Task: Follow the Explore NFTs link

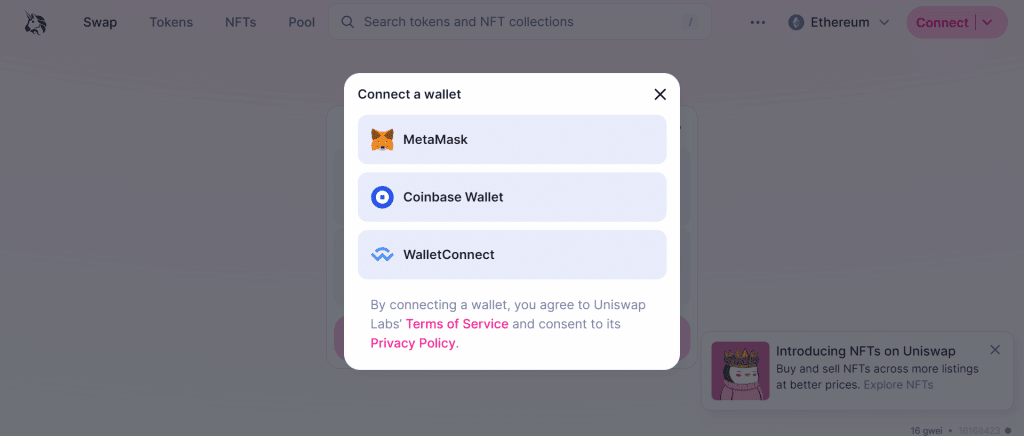Action: (898, 385)
